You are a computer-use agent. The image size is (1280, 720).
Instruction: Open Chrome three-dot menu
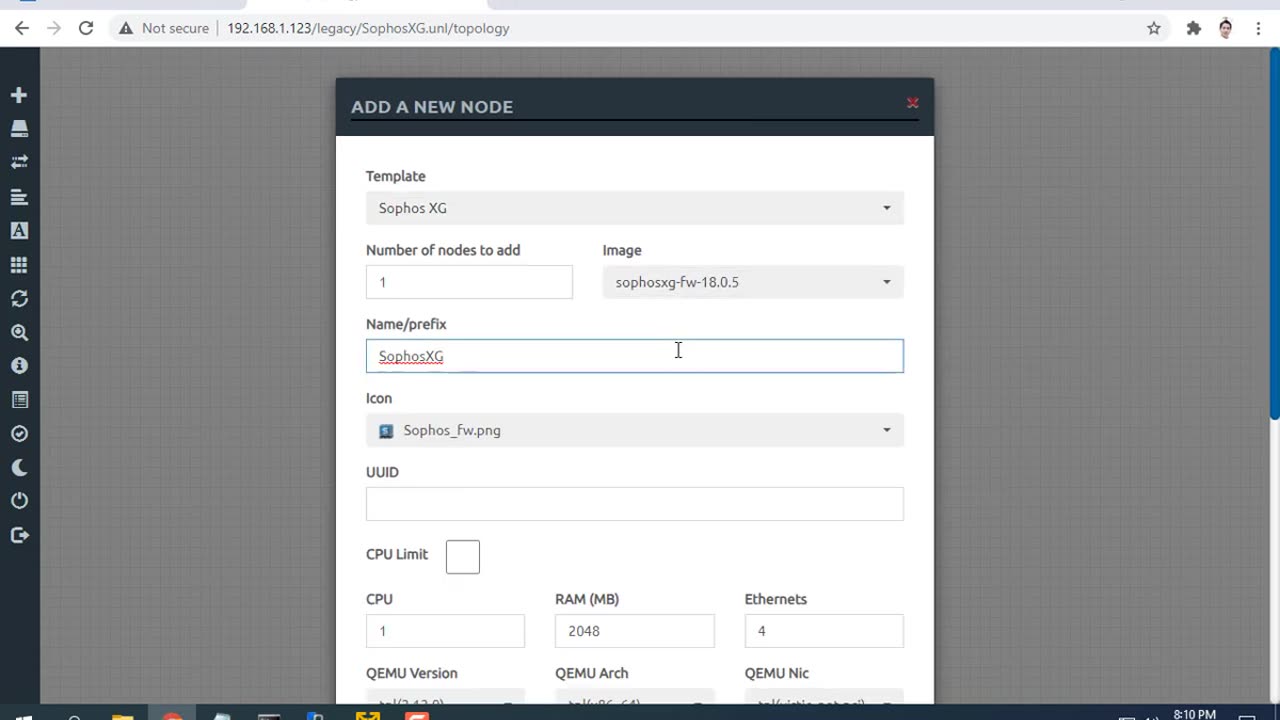pos(1258,28)
